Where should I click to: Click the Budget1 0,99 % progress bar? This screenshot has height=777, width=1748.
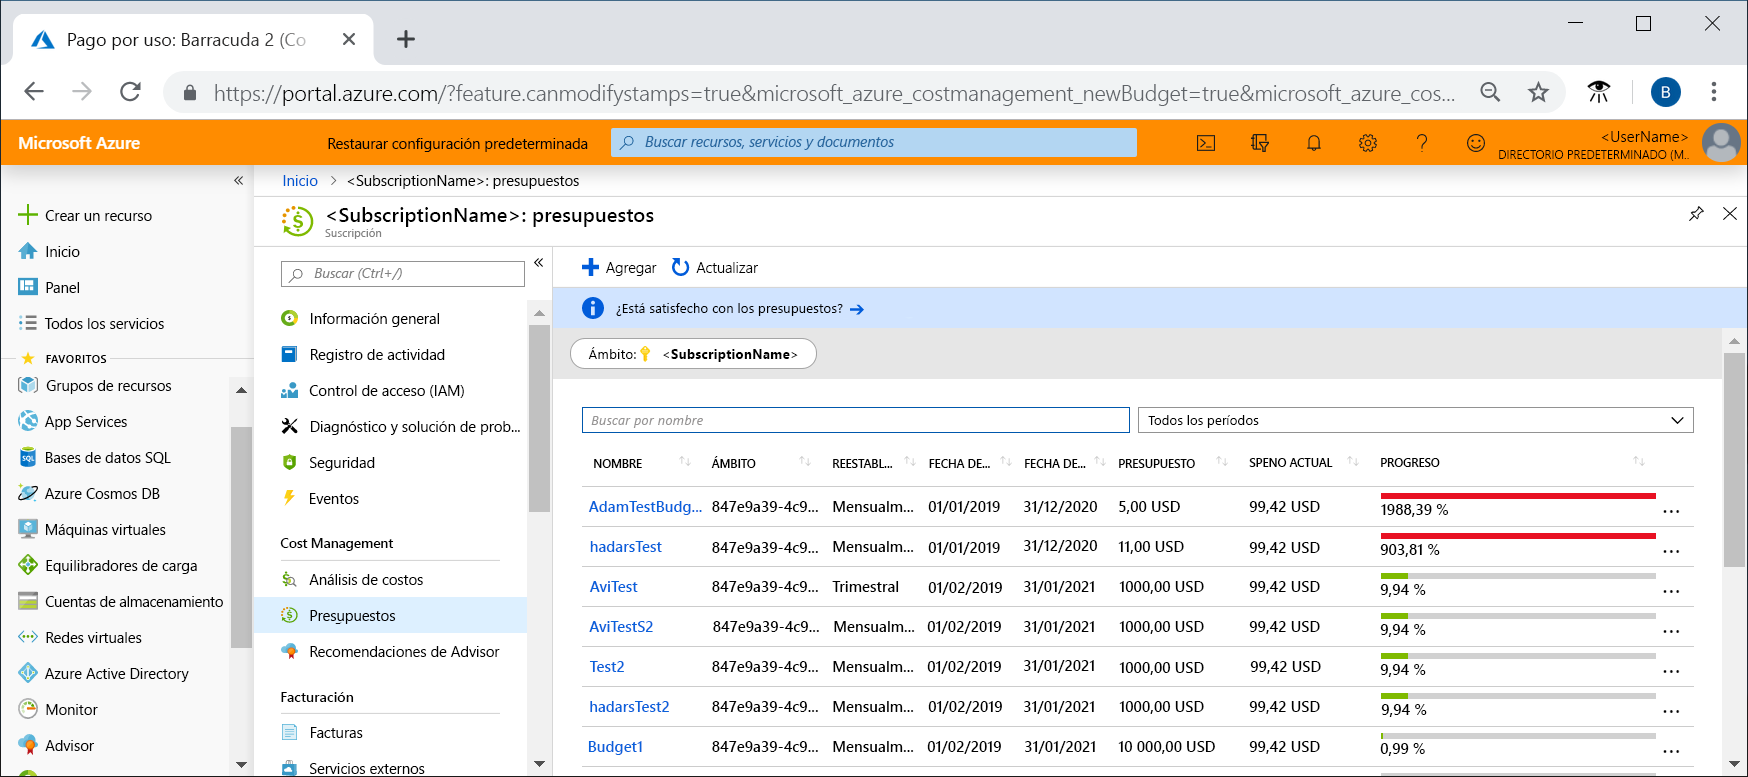pos(1518,736)
